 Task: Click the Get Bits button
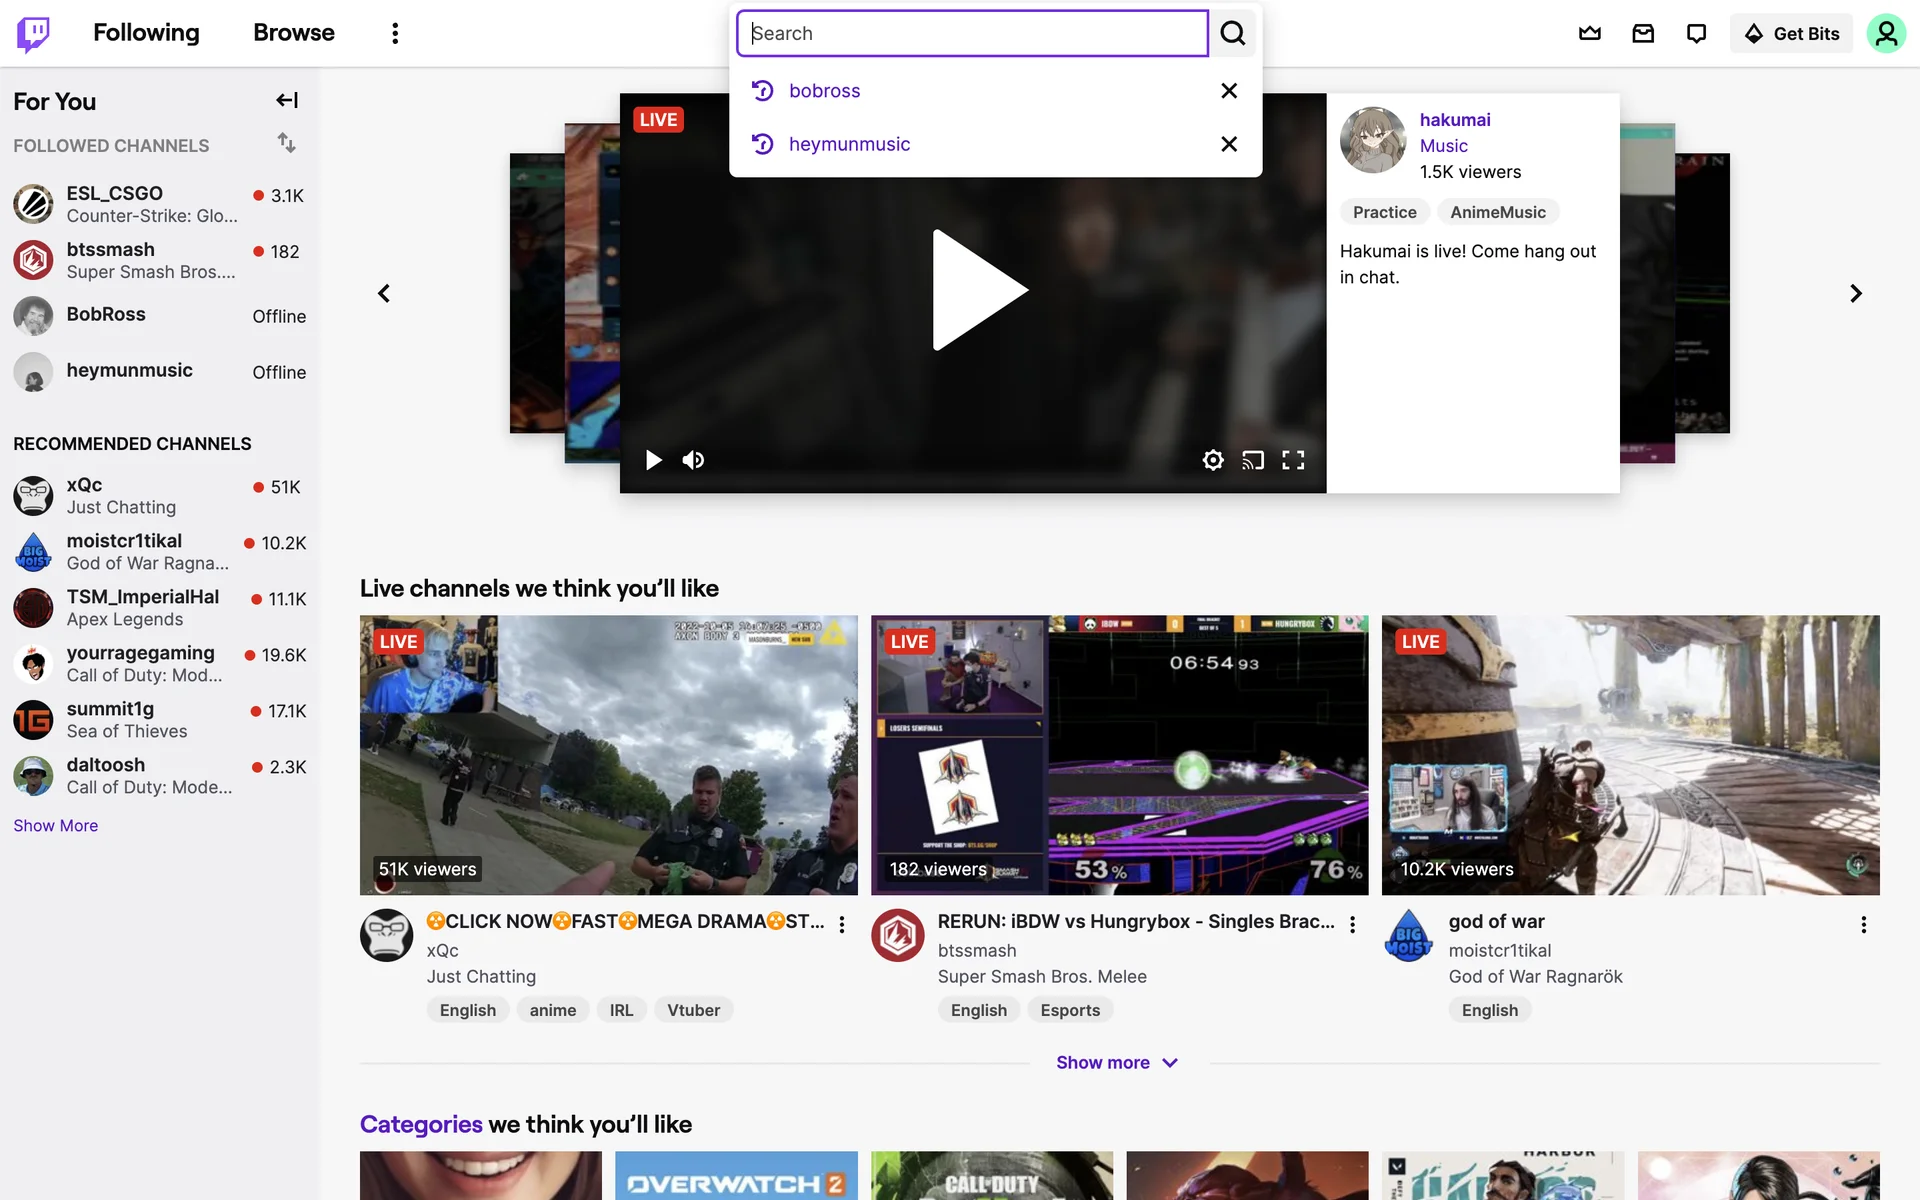1791,33
